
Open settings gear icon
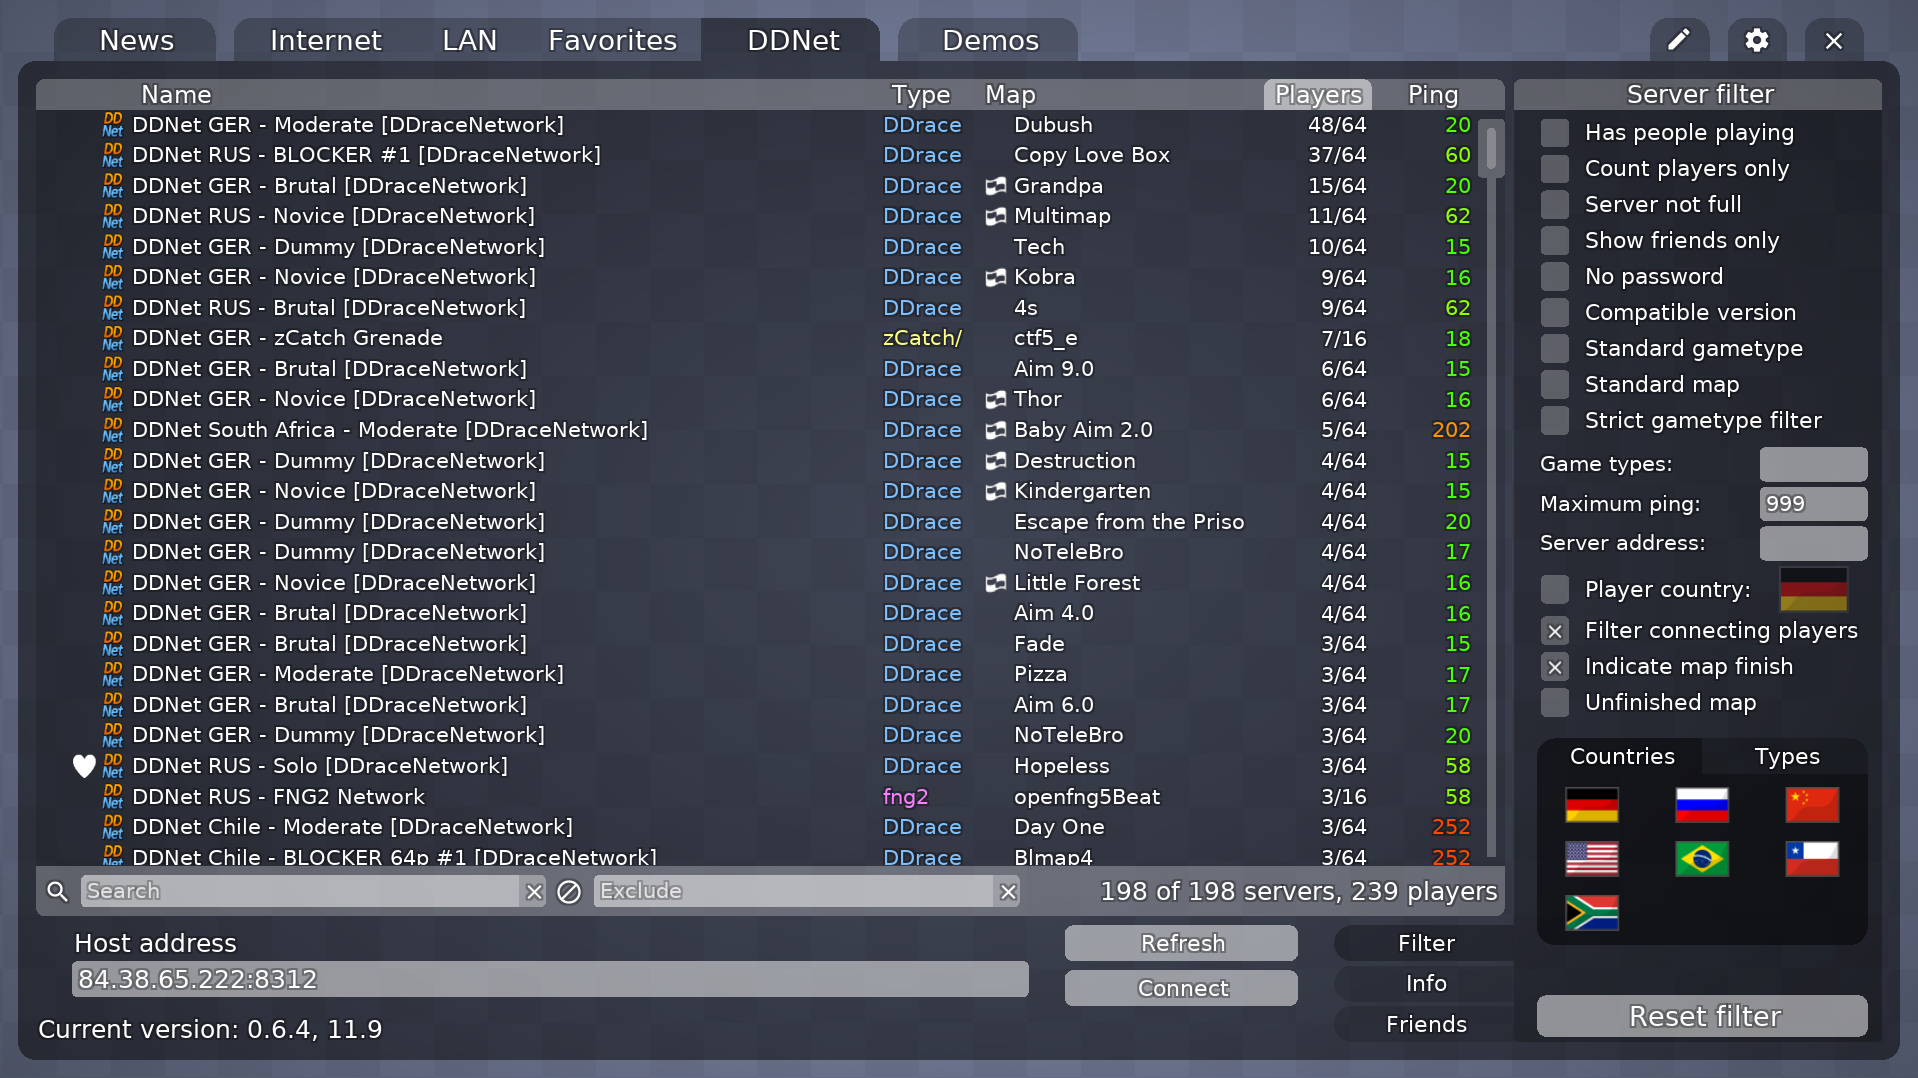(x=1757, y=40)
